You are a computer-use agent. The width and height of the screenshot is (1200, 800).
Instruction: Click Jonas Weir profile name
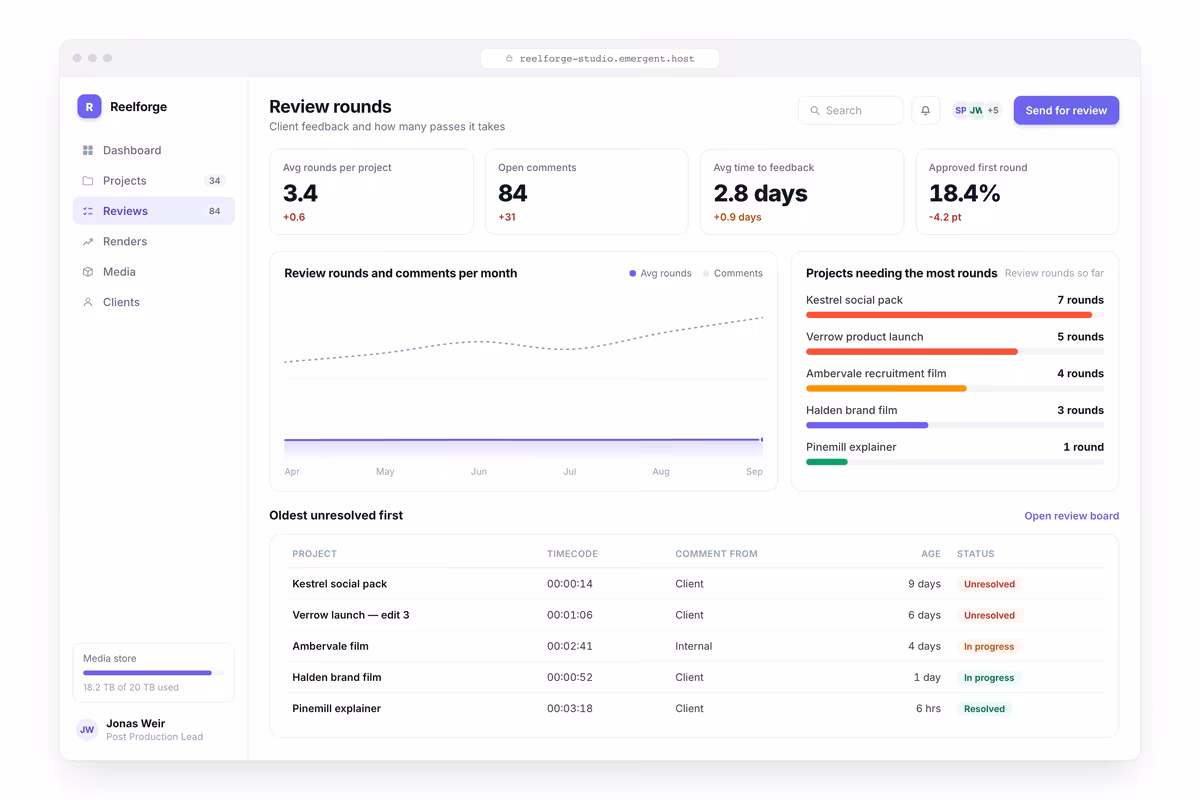click(135, 723)
